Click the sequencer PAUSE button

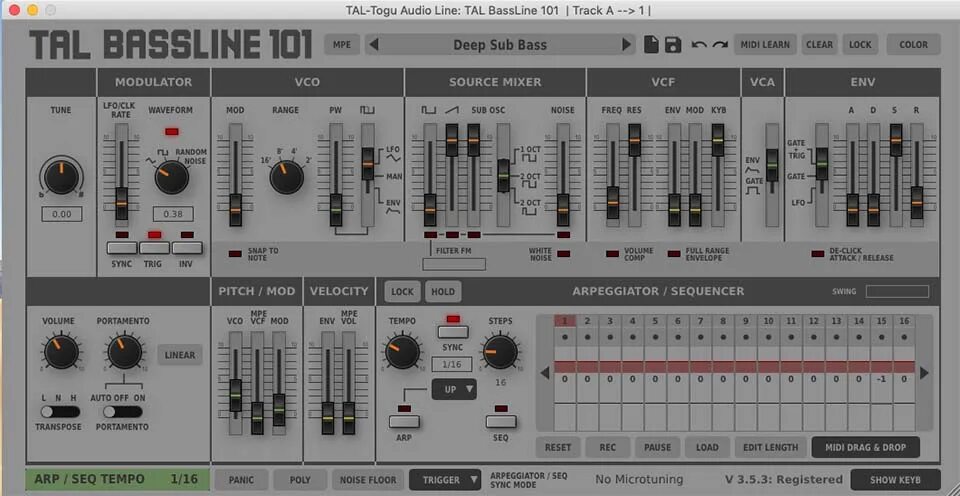[x=658, y=448]
